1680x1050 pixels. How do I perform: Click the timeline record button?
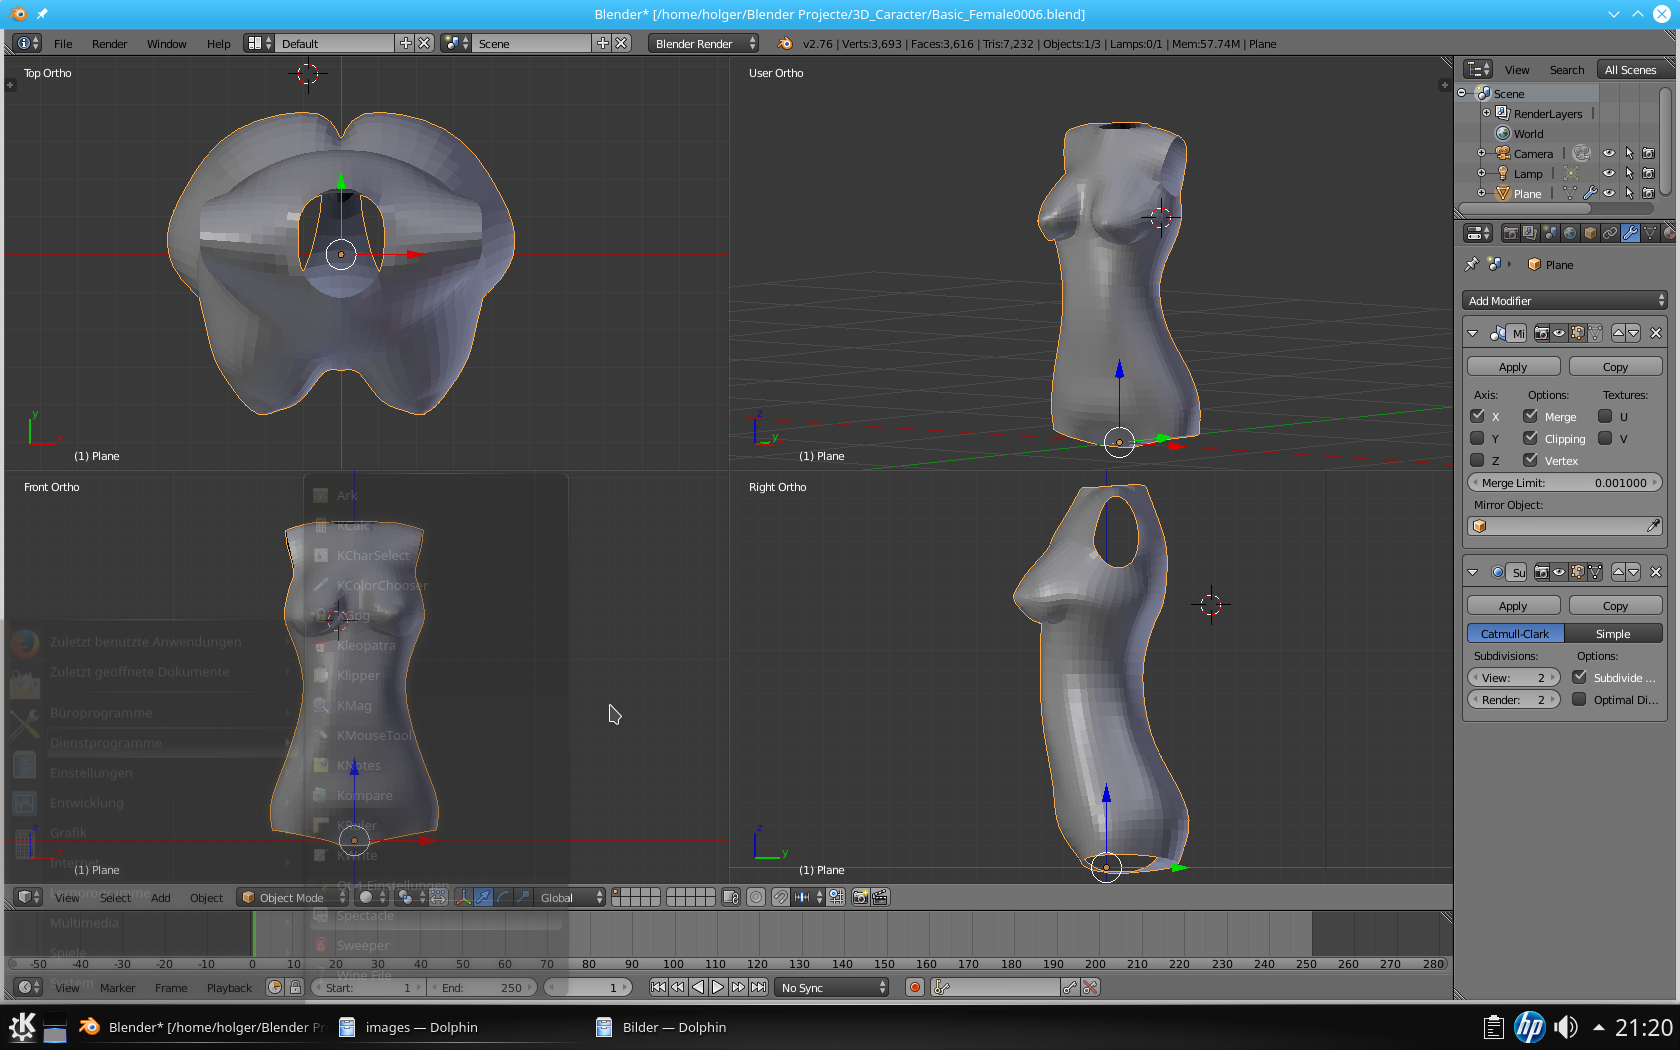(914, 987)
